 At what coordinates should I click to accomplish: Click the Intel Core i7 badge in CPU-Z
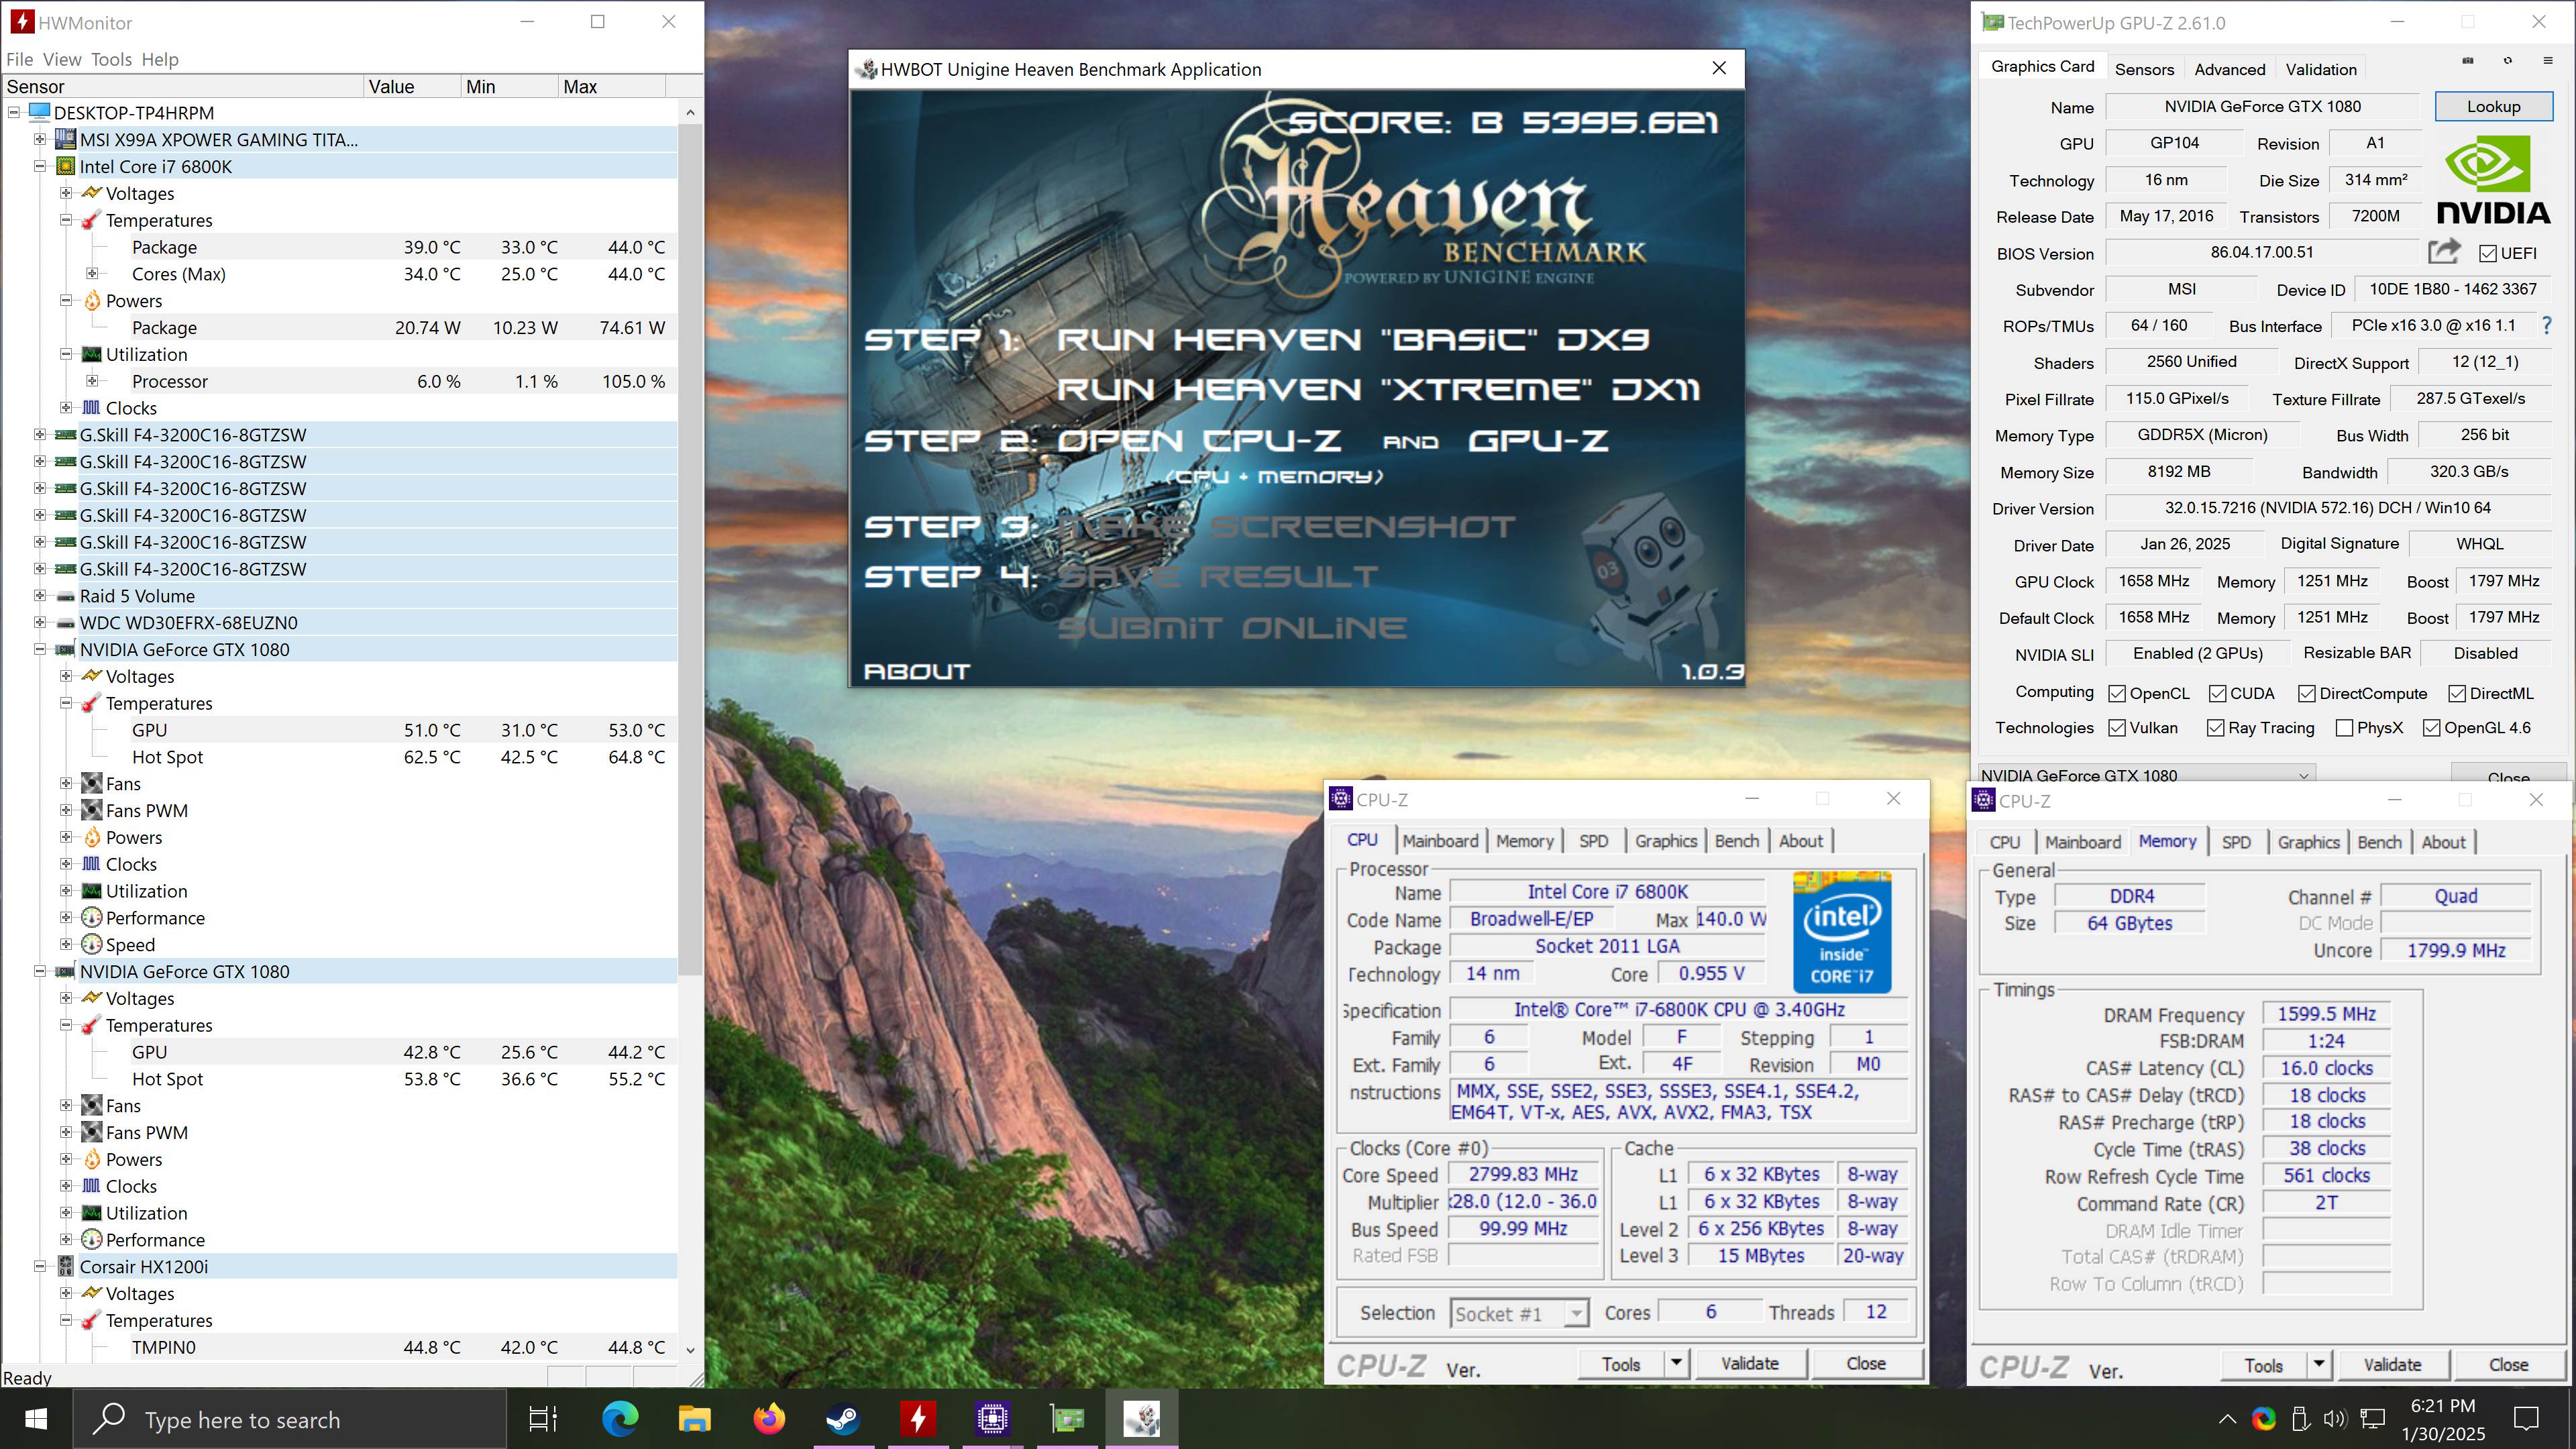tap(1842, 932)
